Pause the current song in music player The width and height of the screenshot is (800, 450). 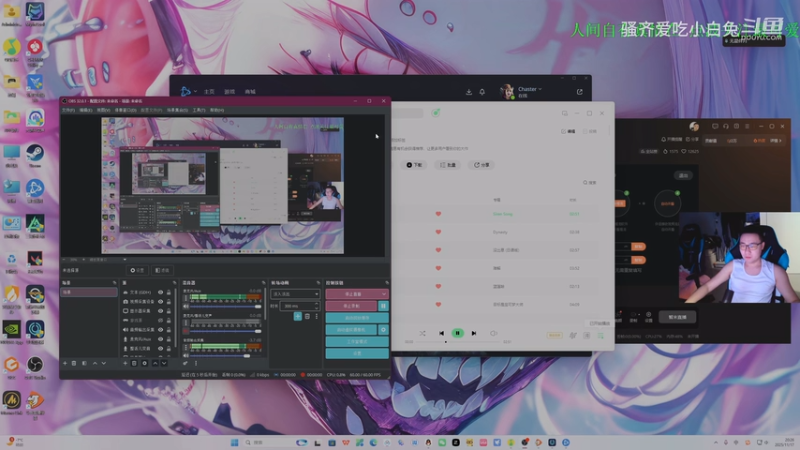tap(458, 333)
